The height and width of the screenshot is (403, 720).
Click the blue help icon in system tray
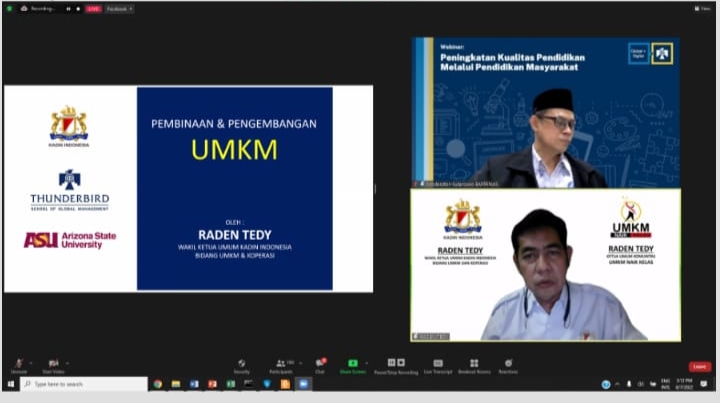click(x=606, y=385)
